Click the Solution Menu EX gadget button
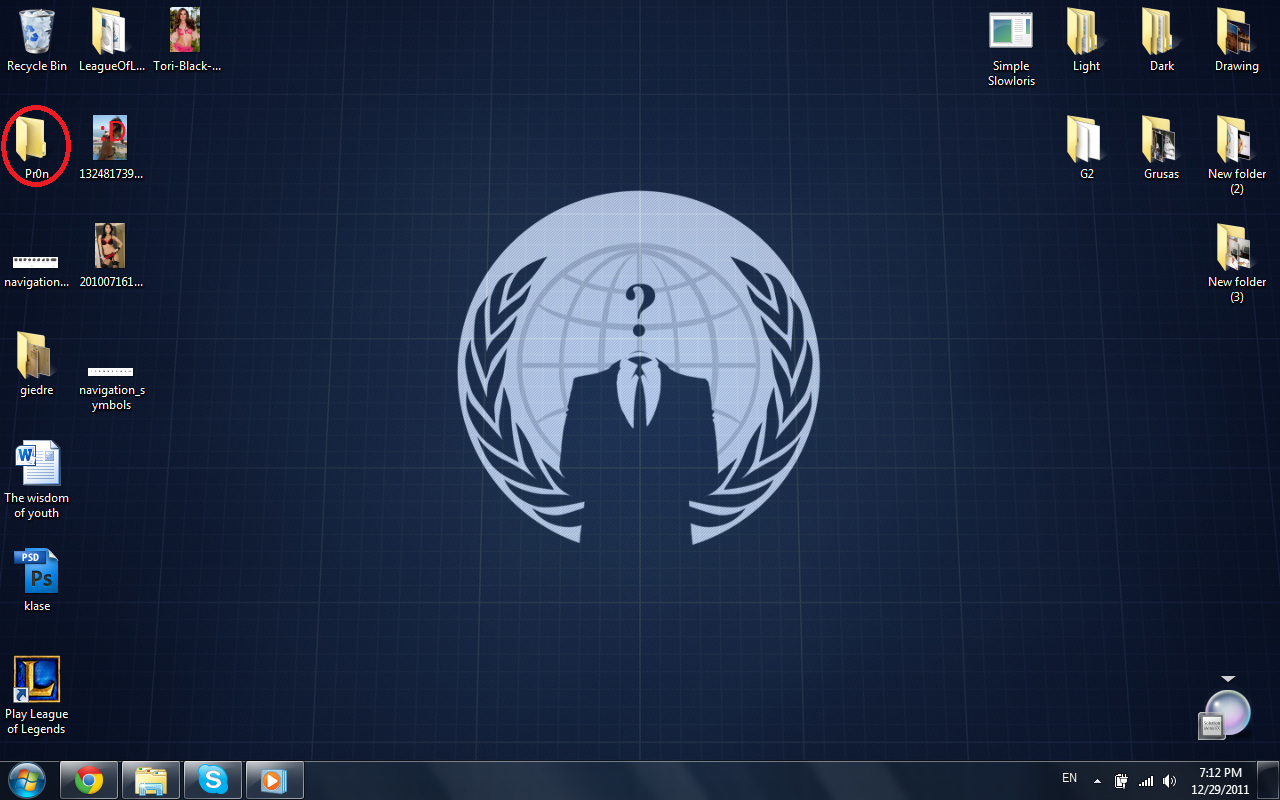Screen dimensions: 1280x800 [1211, 726]
